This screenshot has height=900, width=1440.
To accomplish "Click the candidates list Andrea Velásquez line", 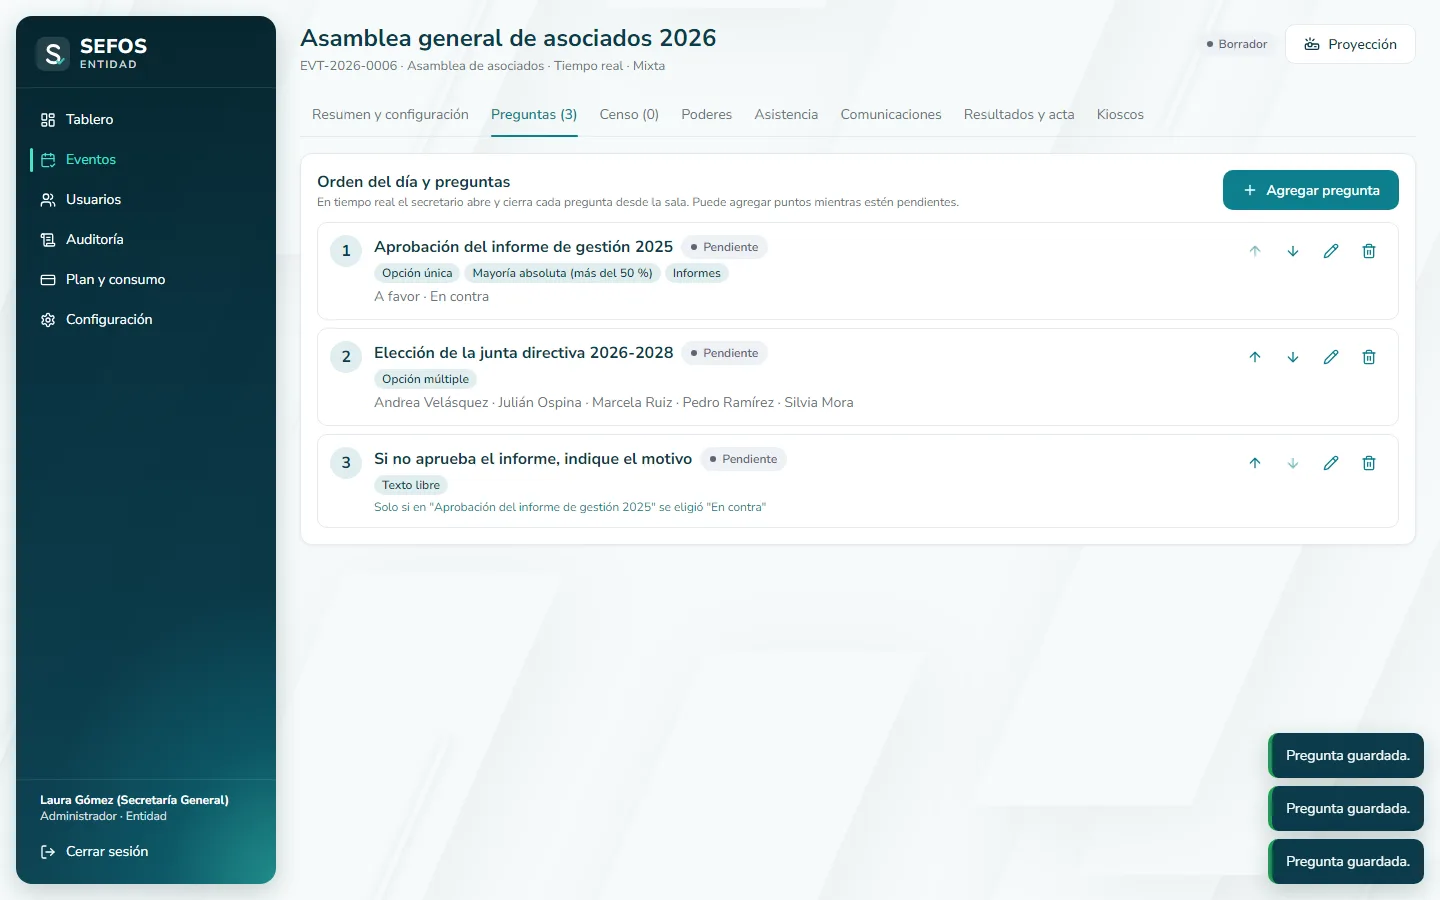I will tap(614, 402).
